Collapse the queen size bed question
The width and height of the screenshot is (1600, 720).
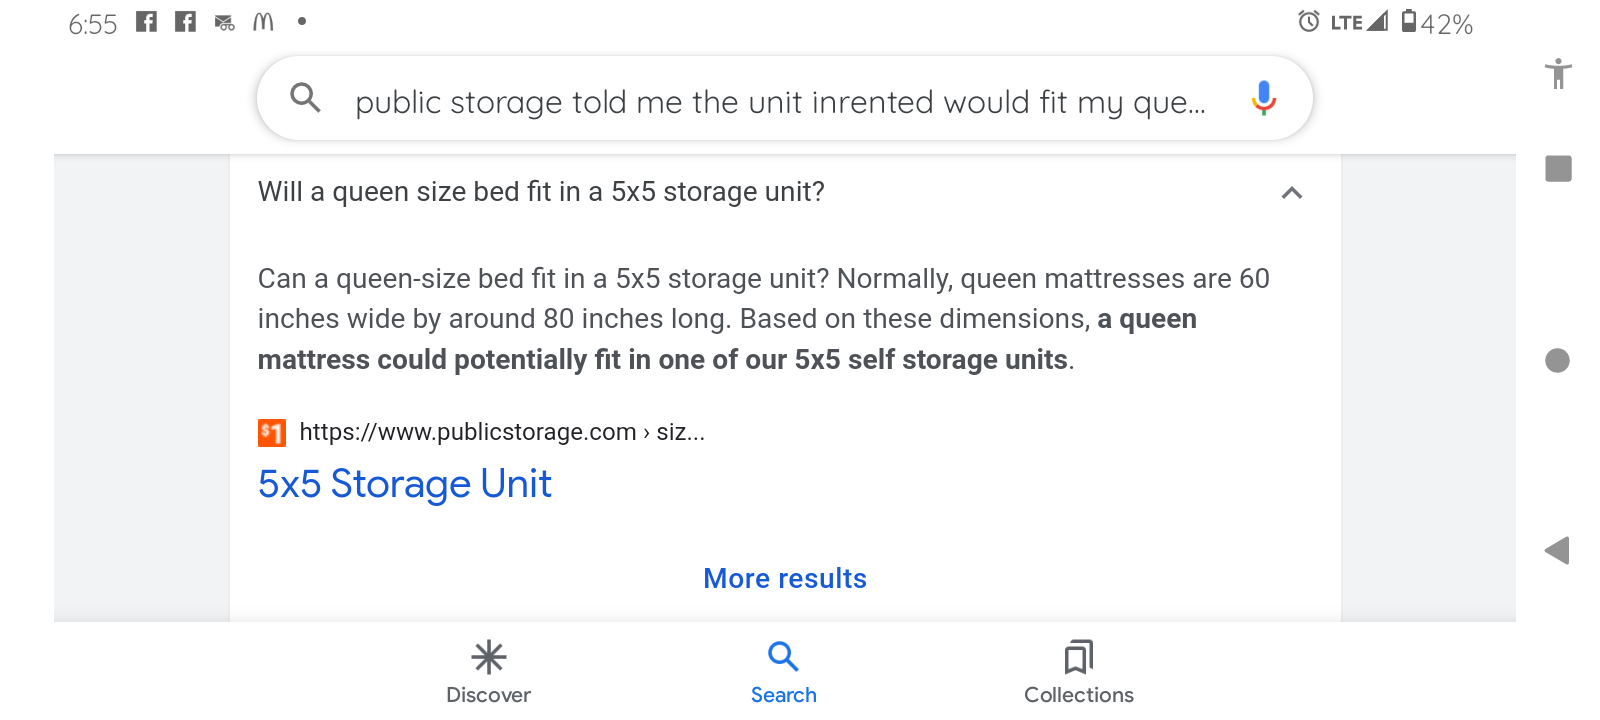pos(1293,192)
